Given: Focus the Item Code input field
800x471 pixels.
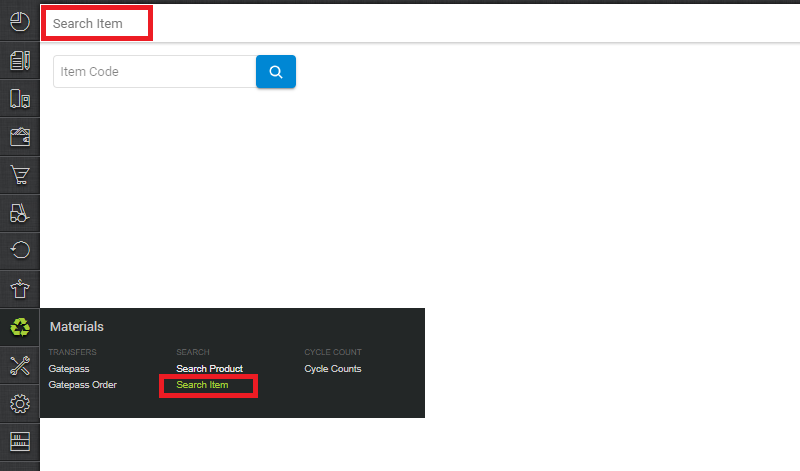Looking at the screenshot, I should click(x=155, y=71).
